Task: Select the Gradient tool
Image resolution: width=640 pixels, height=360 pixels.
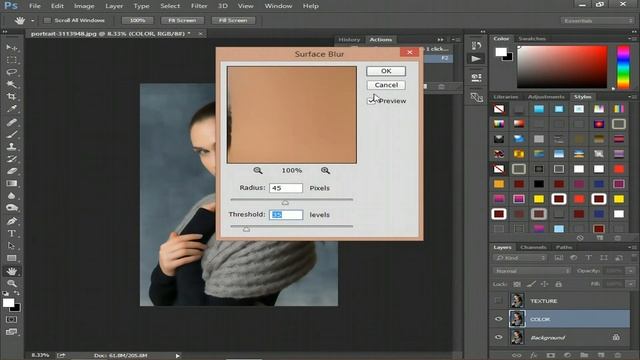Action: pyautogui.click(x=11, y=183)
